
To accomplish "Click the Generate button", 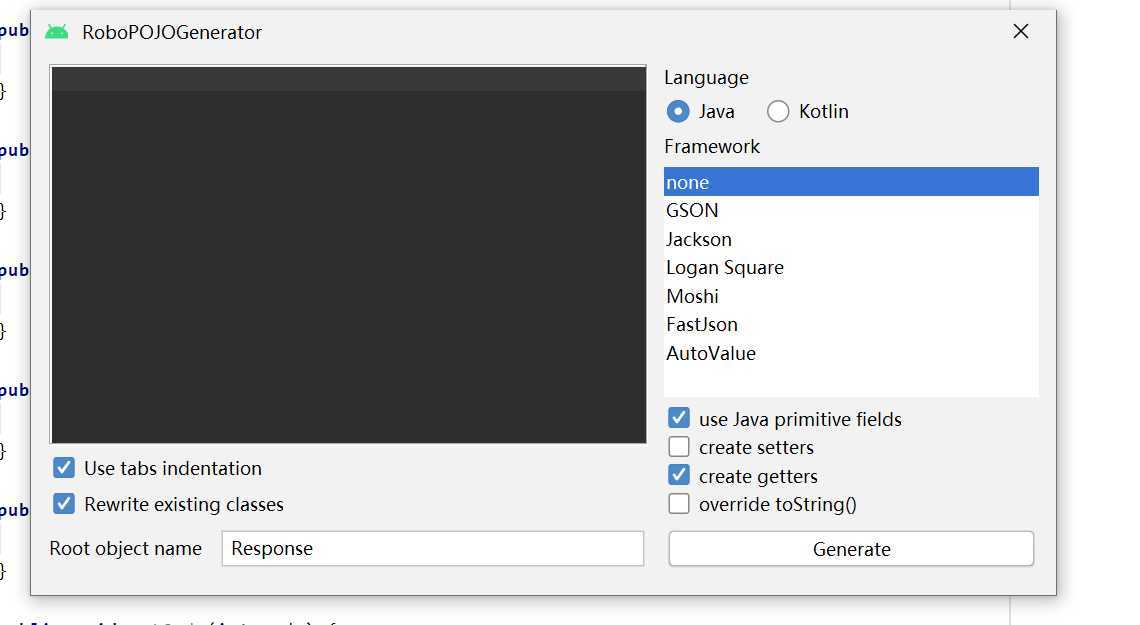I will point(851,549).
